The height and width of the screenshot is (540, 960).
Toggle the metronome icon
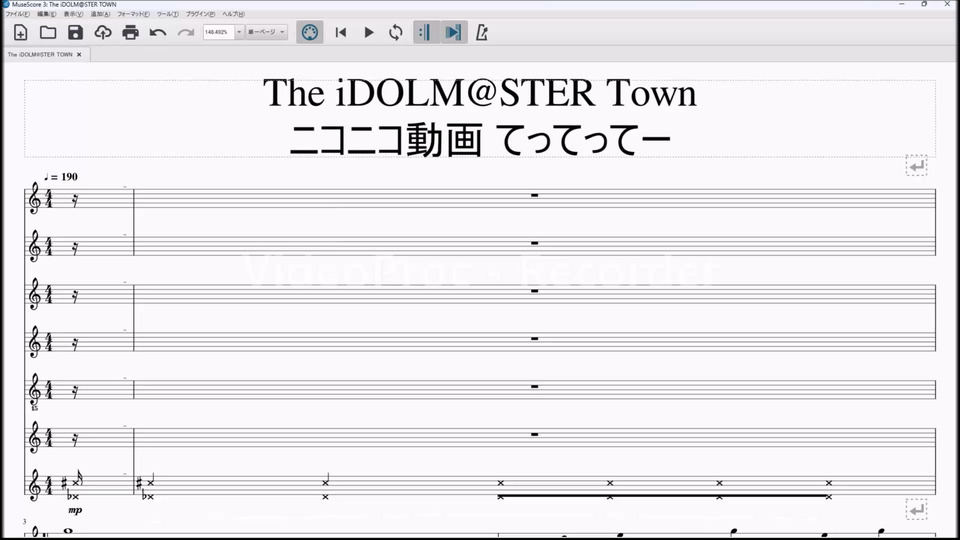482,32
